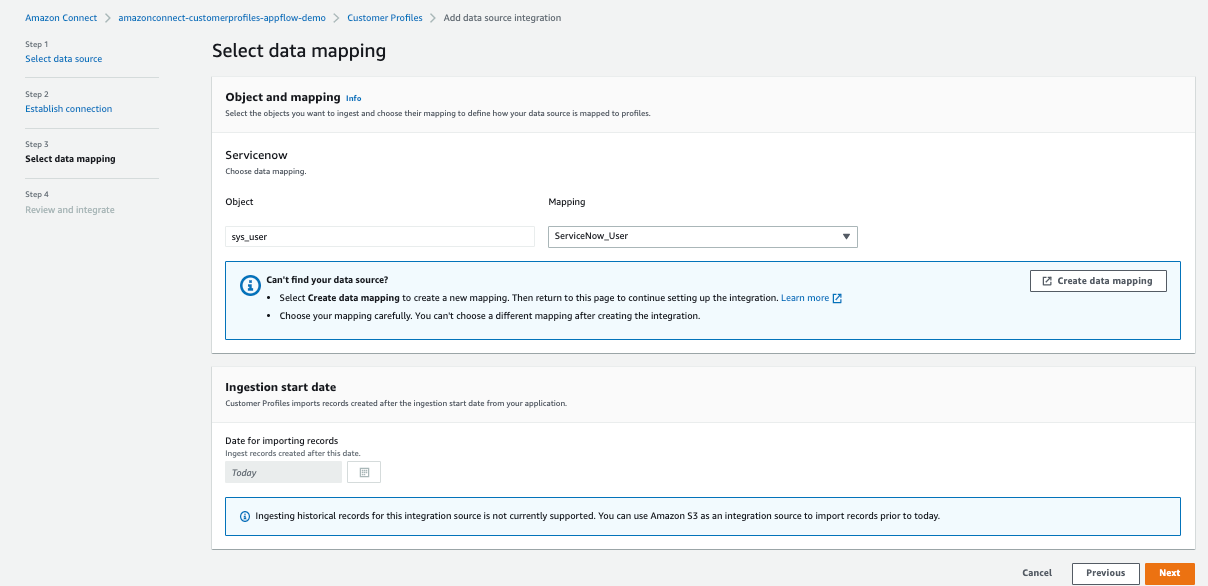Select Step 3 Select data mapping

pyautogui.click(x=70, y=159)
